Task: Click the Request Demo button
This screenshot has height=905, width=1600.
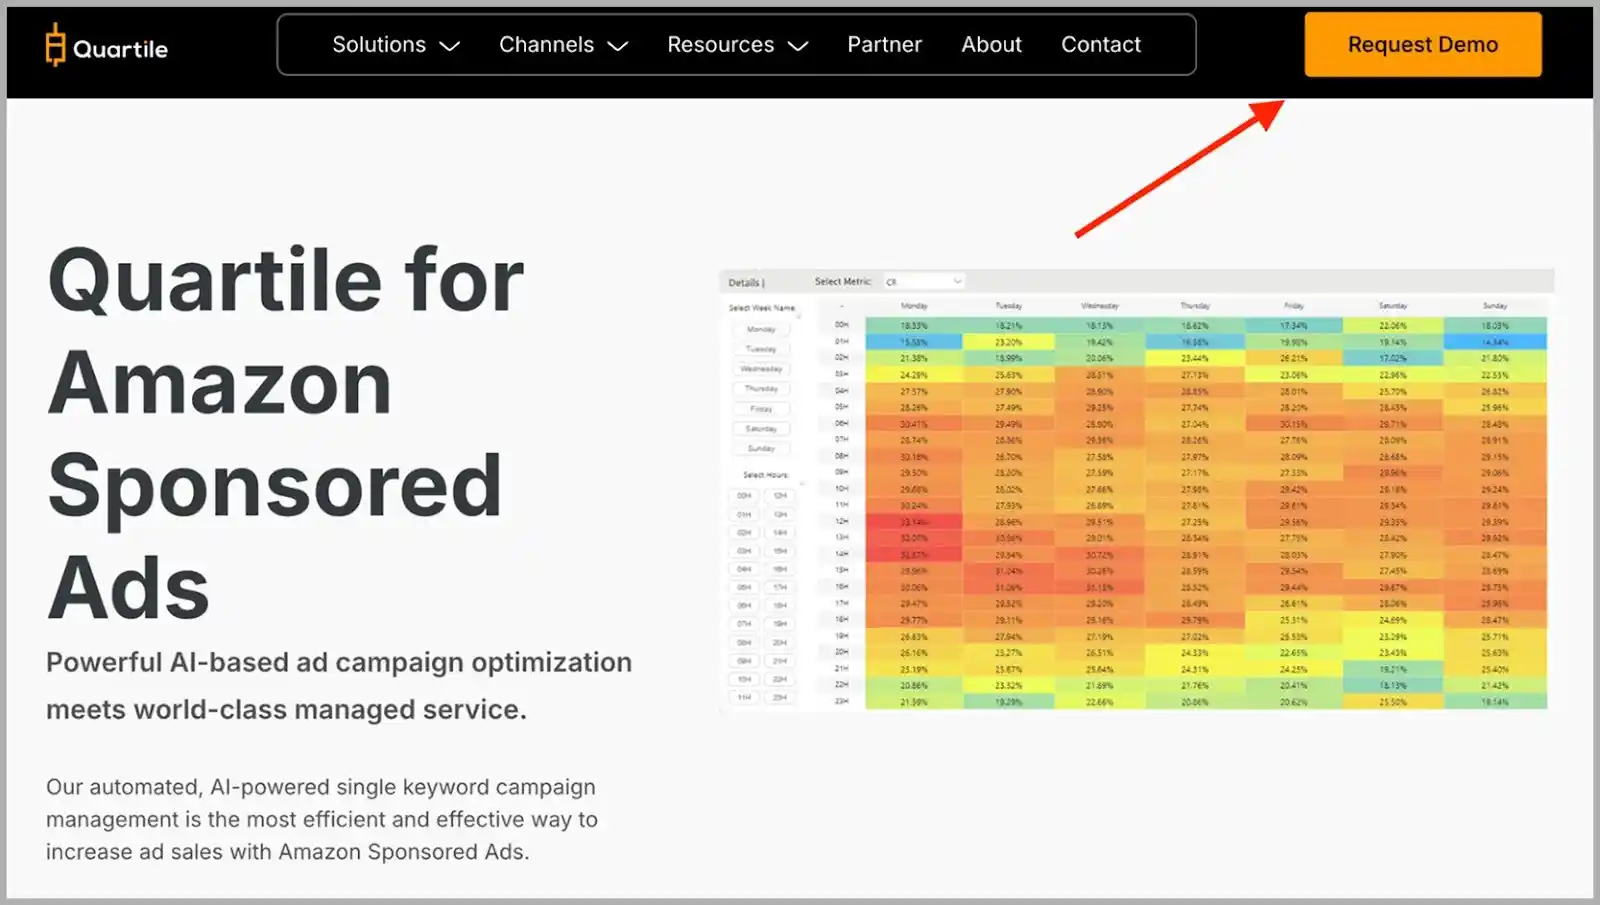Action: 1422,44
